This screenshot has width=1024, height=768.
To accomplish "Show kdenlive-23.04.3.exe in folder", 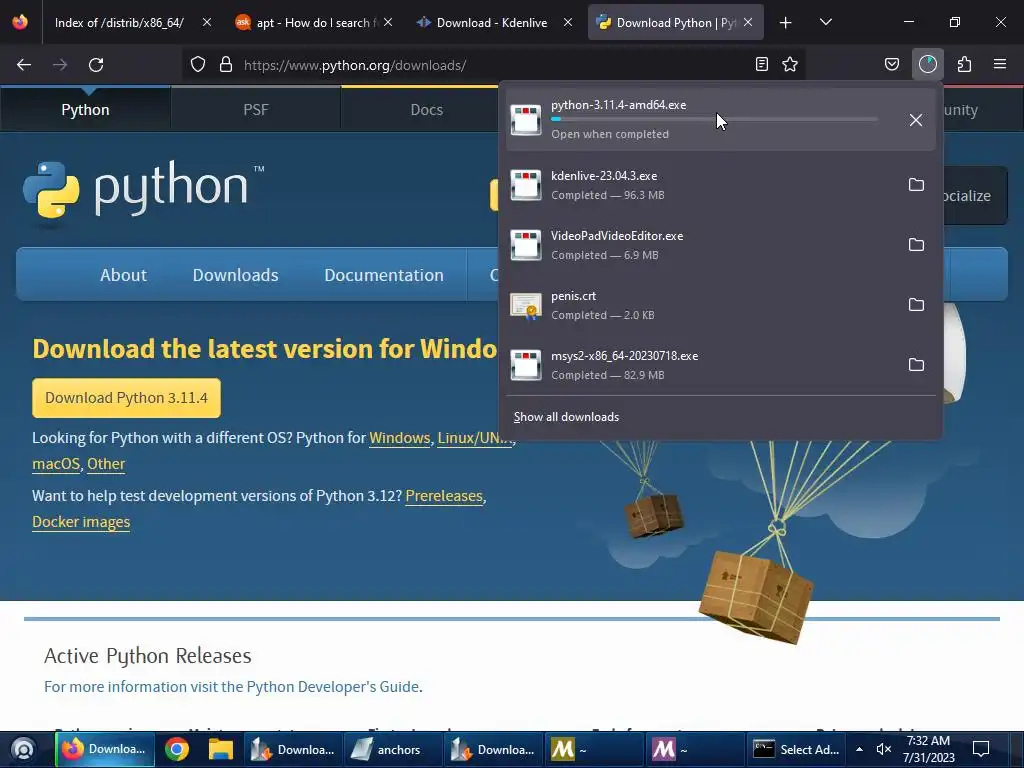I will pyautogui.click(x=916, y=185).
